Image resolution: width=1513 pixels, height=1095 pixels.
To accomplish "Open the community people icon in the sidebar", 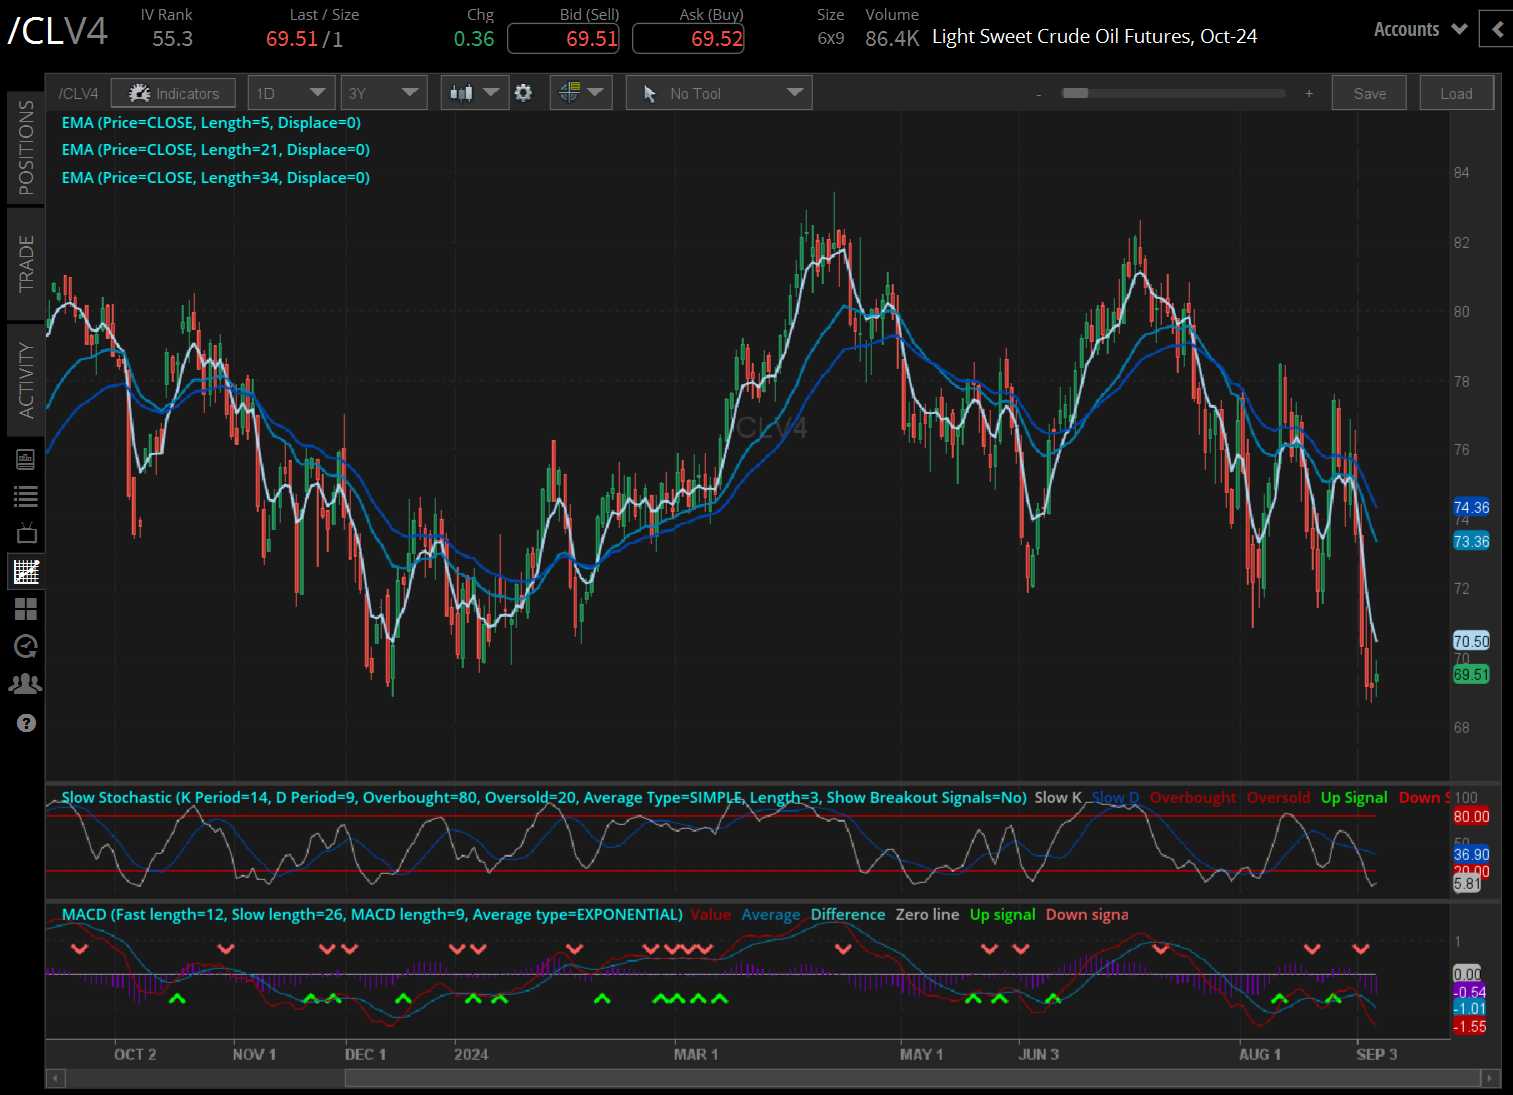I will [x=26, y=682].
